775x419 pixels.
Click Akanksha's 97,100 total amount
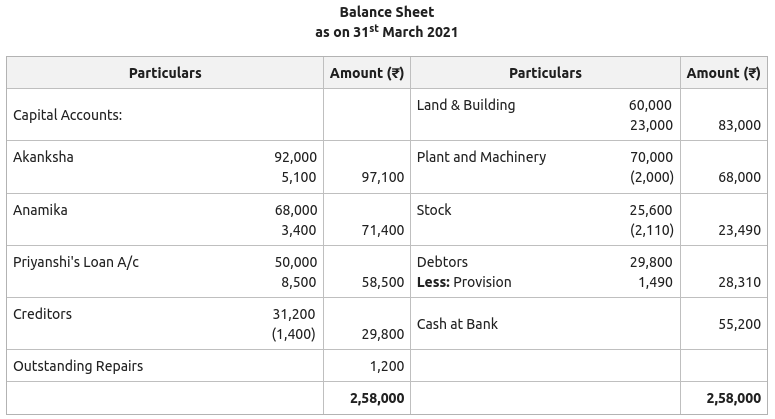point(381,177)
